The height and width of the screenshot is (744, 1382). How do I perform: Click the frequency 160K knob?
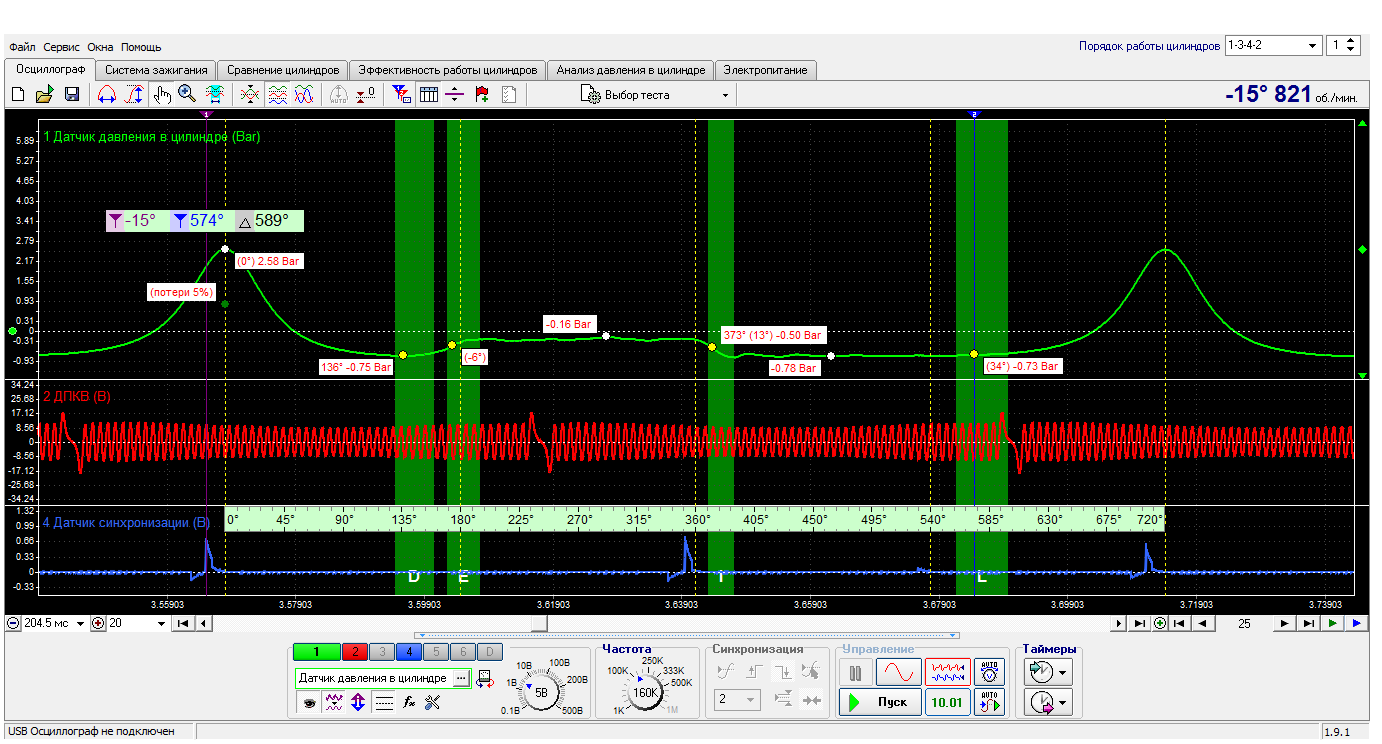pyautogui.click(x=645, y=692)
